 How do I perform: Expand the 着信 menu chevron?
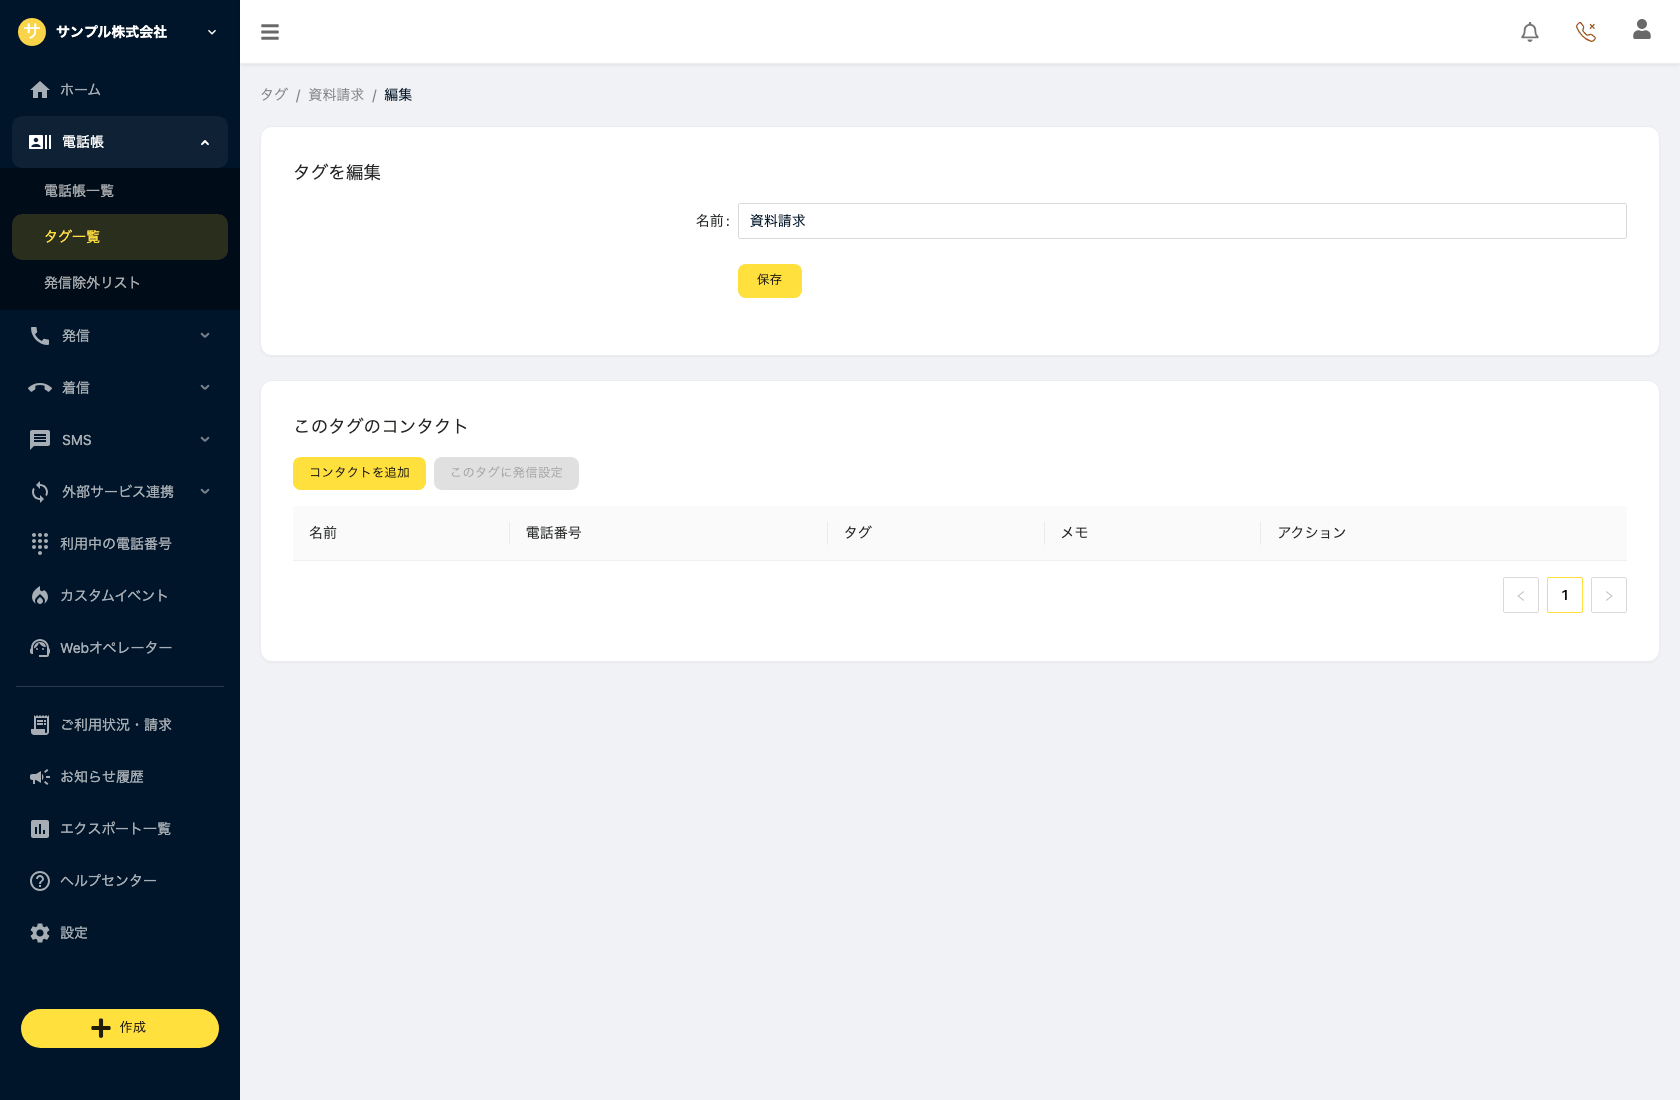point(205,388)
